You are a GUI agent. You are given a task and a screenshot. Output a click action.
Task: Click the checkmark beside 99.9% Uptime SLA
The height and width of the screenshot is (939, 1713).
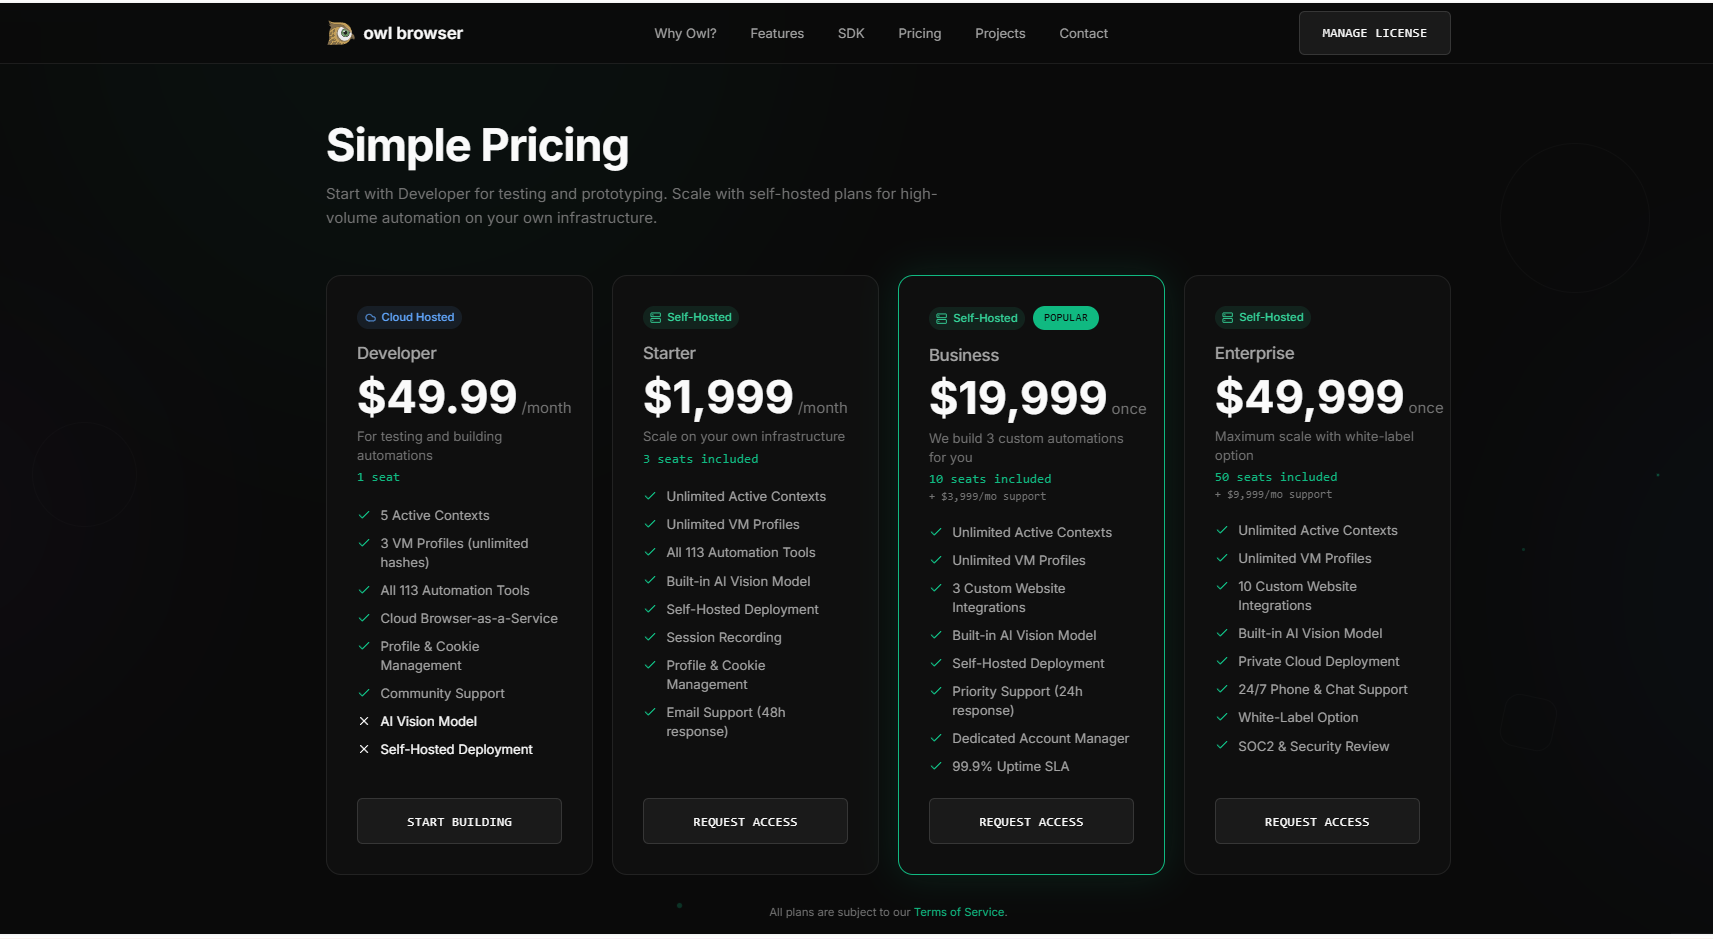(x=936, y=767)
